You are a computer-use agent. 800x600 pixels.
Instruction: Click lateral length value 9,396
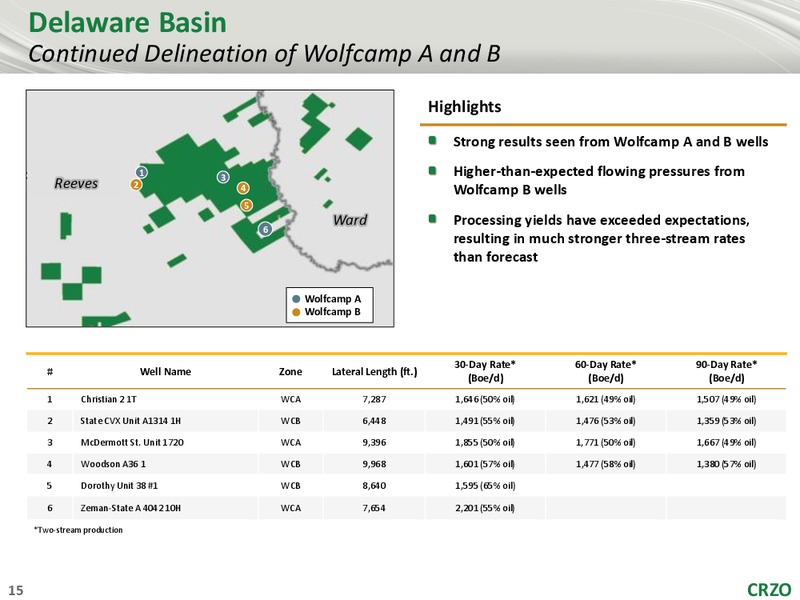coord(374,442)
